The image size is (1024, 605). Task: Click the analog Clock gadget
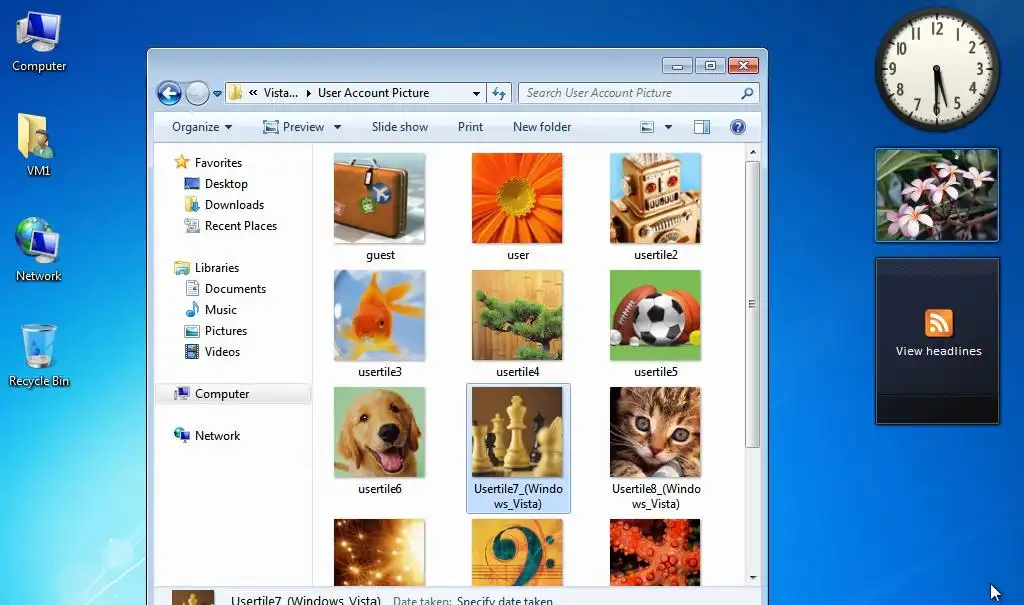point(937,69)
